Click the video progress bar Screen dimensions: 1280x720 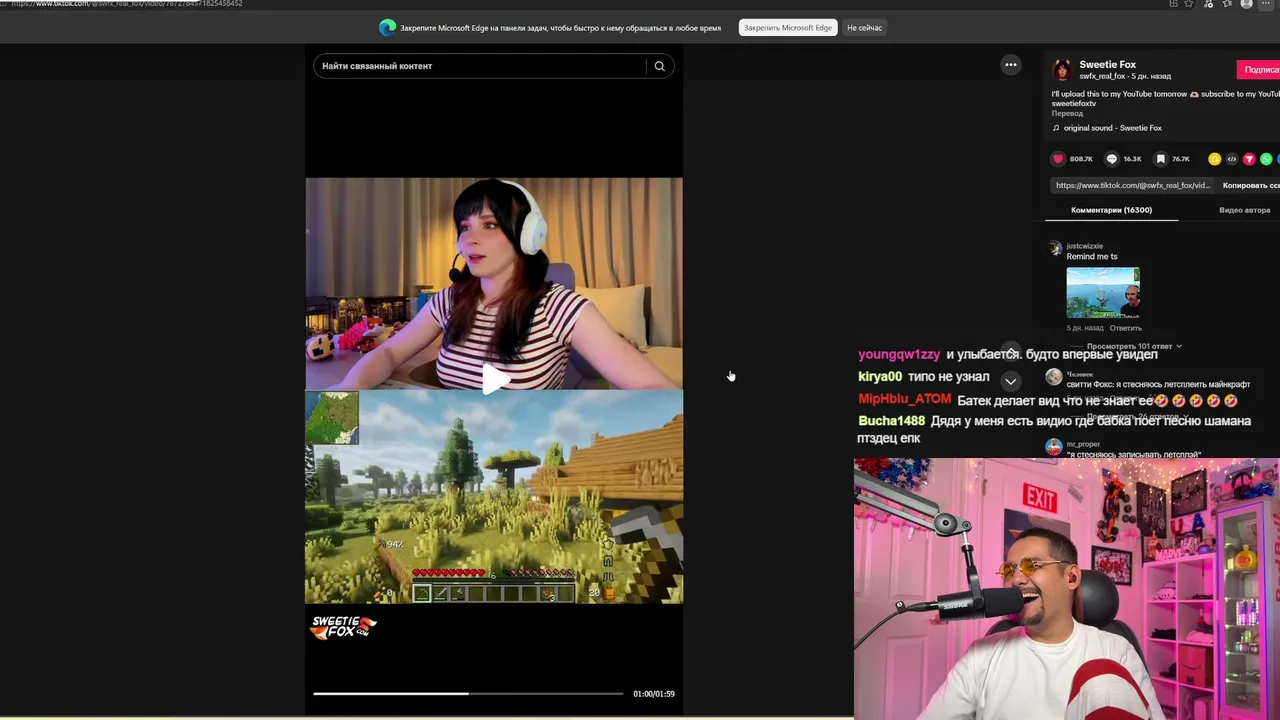coord(468,693)
